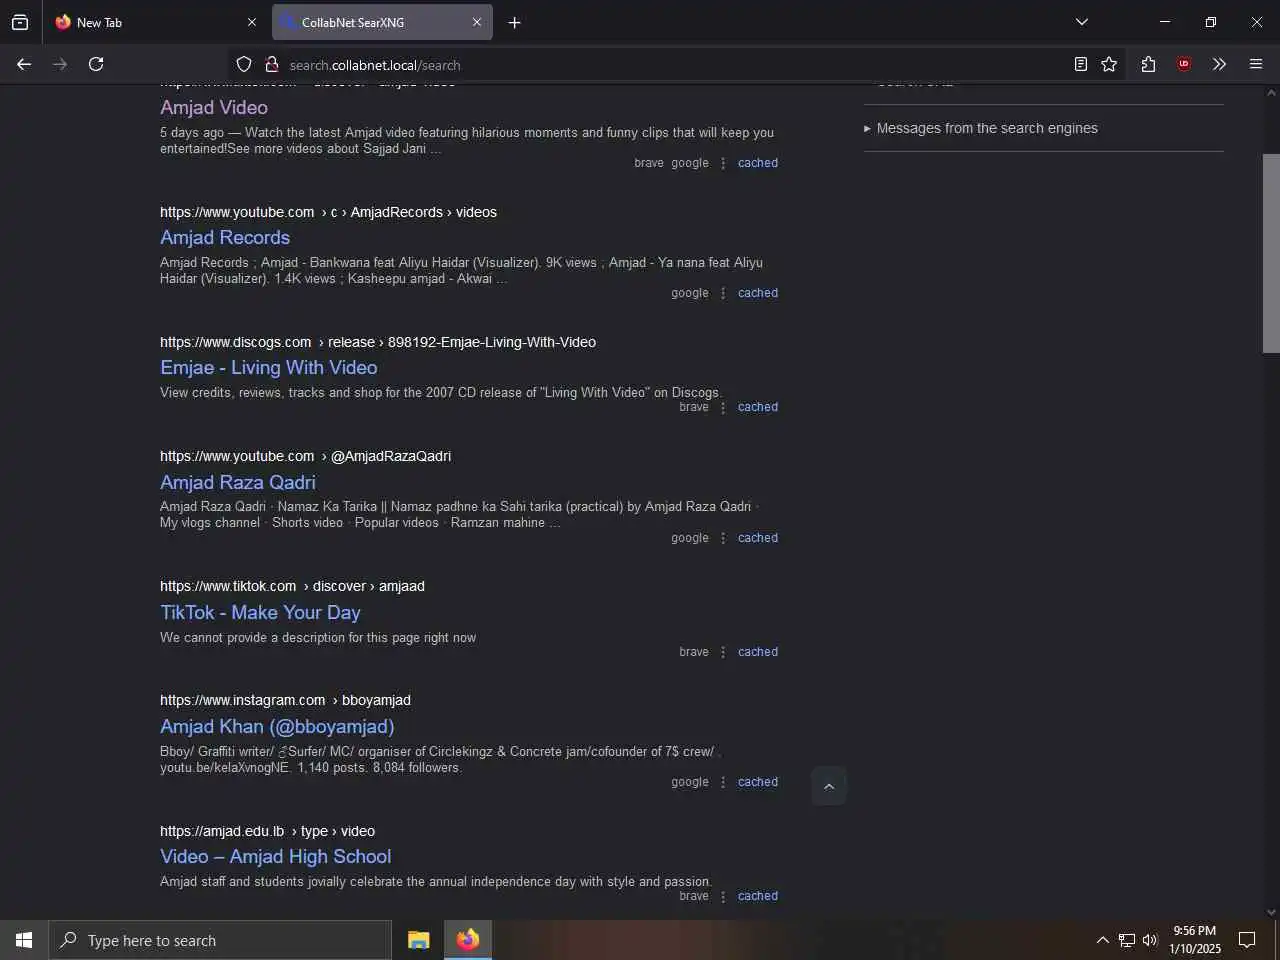List all tabs dropdown arrow
The width and height of the screenshot is (1280, 960).
pyautogui.click(x=1081, y=22)
